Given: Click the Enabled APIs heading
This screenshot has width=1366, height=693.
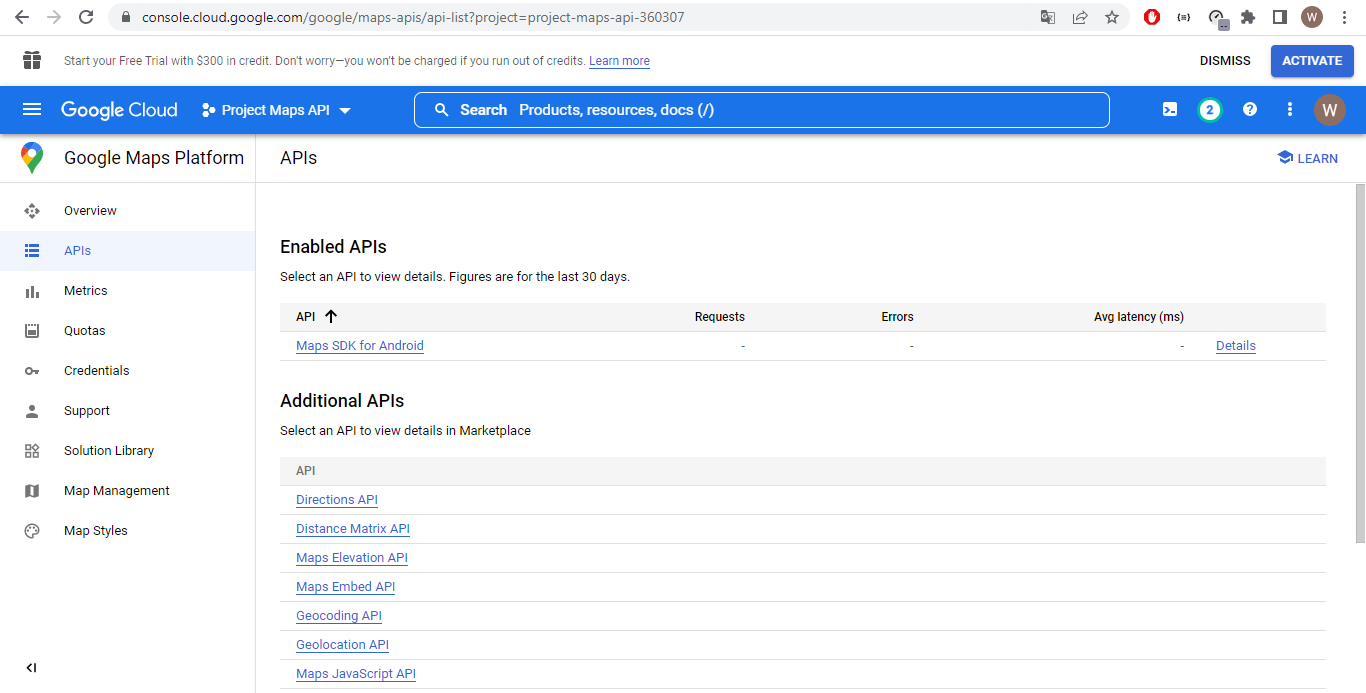Looking at the screenshot, I should point(333,247).
